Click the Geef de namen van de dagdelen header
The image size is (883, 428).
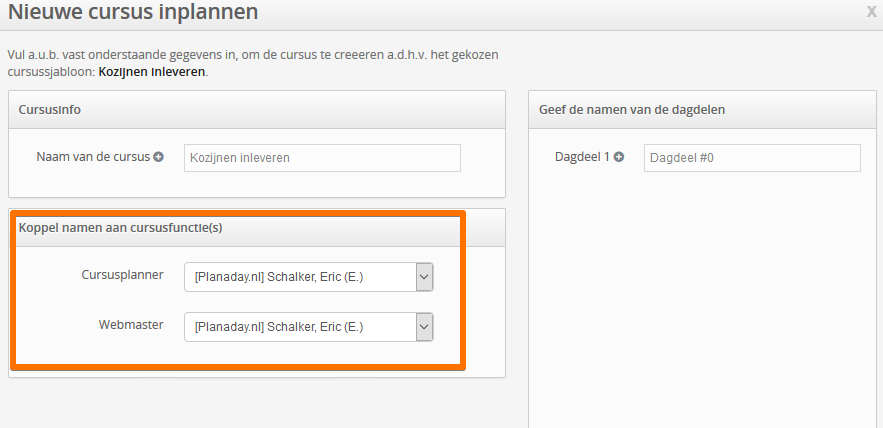pyautogui.click(x=702, y=110)
